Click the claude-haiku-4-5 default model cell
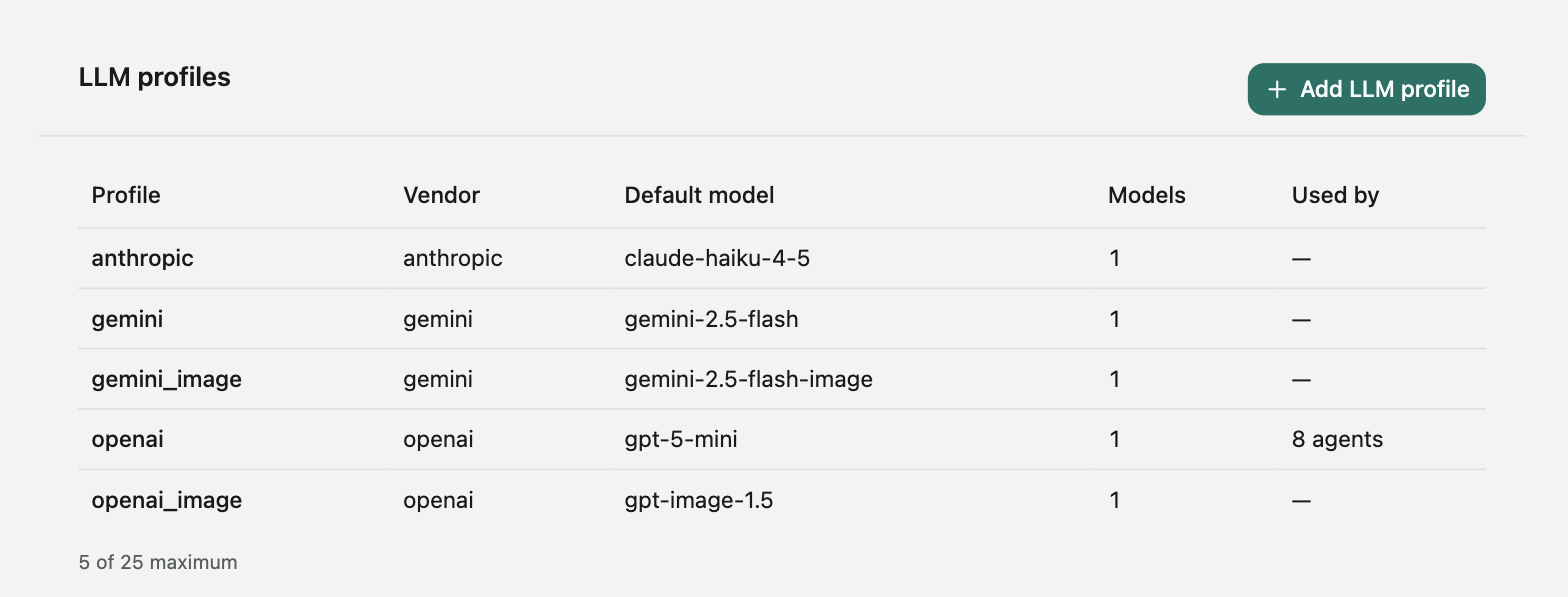1568x597 pixels. [717, 258]
